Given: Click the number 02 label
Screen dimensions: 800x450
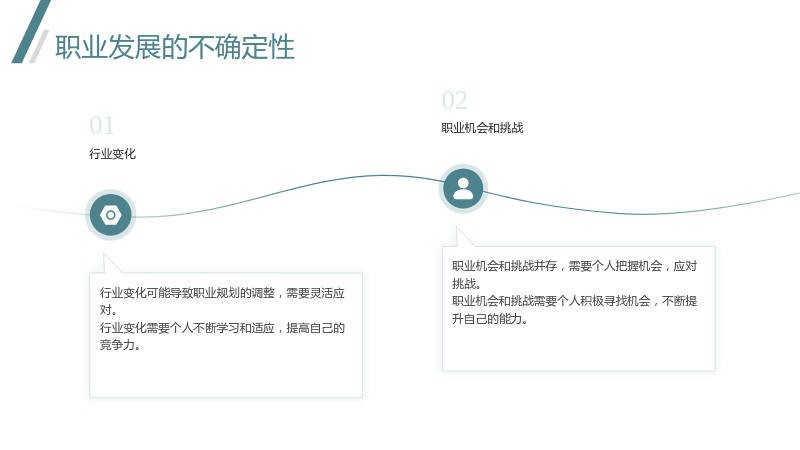Looking at the screenshot, I should pyautogui.click(x=455, y=101).
